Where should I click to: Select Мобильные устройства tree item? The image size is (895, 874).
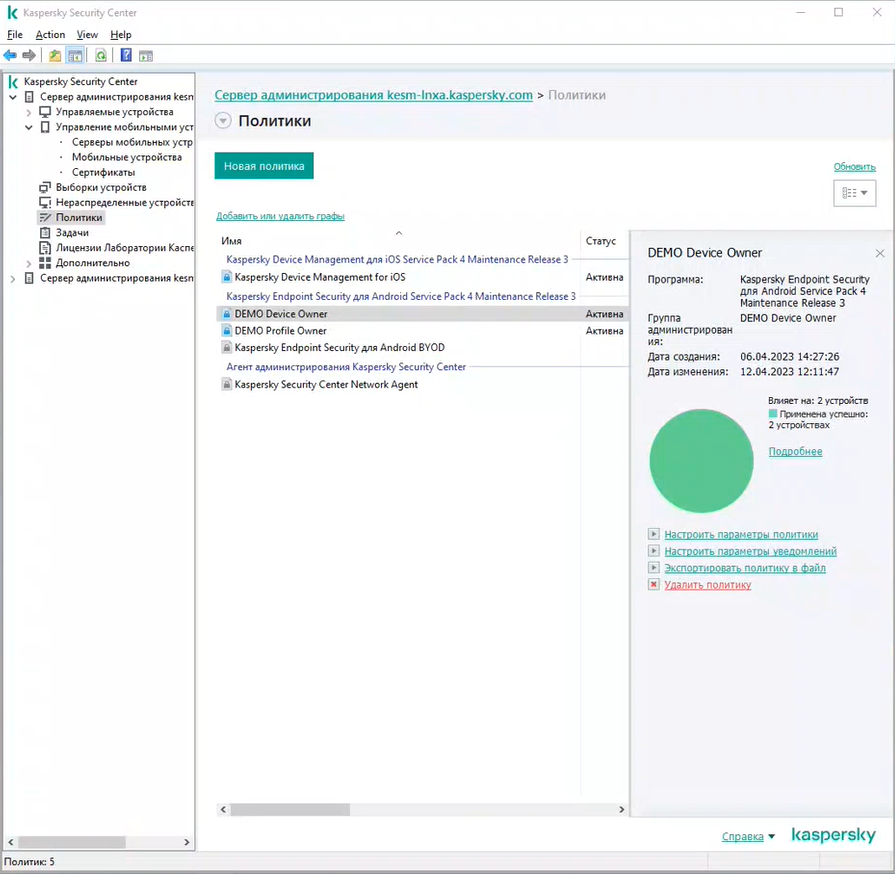(x=127, y=157)
